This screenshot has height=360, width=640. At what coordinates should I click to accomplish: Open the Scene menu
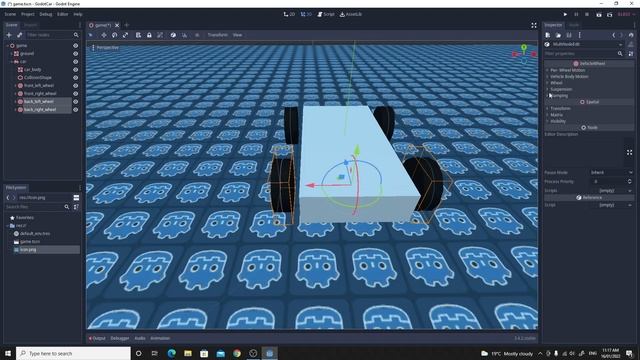click(x=10, y=14)
